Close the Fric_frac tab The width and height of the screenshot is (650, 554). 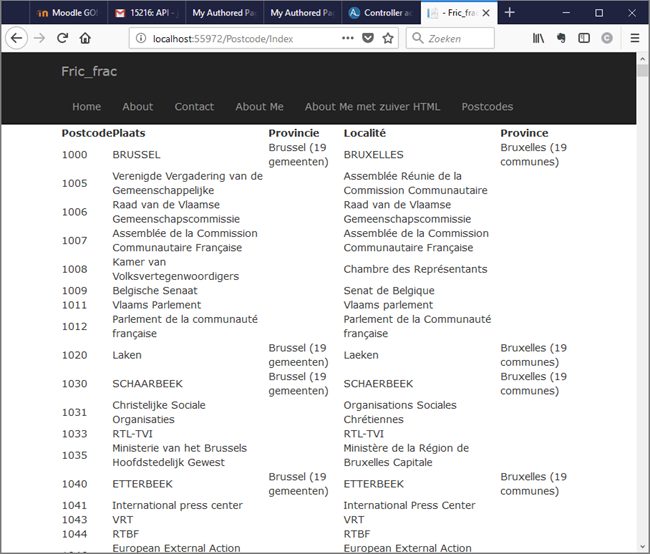(485, 13)
